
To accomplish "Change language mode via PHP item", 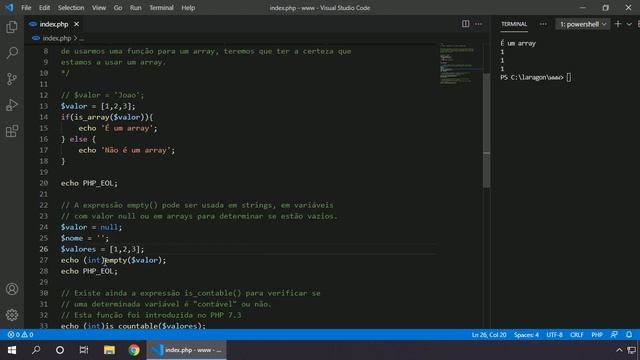I will 597,335.
